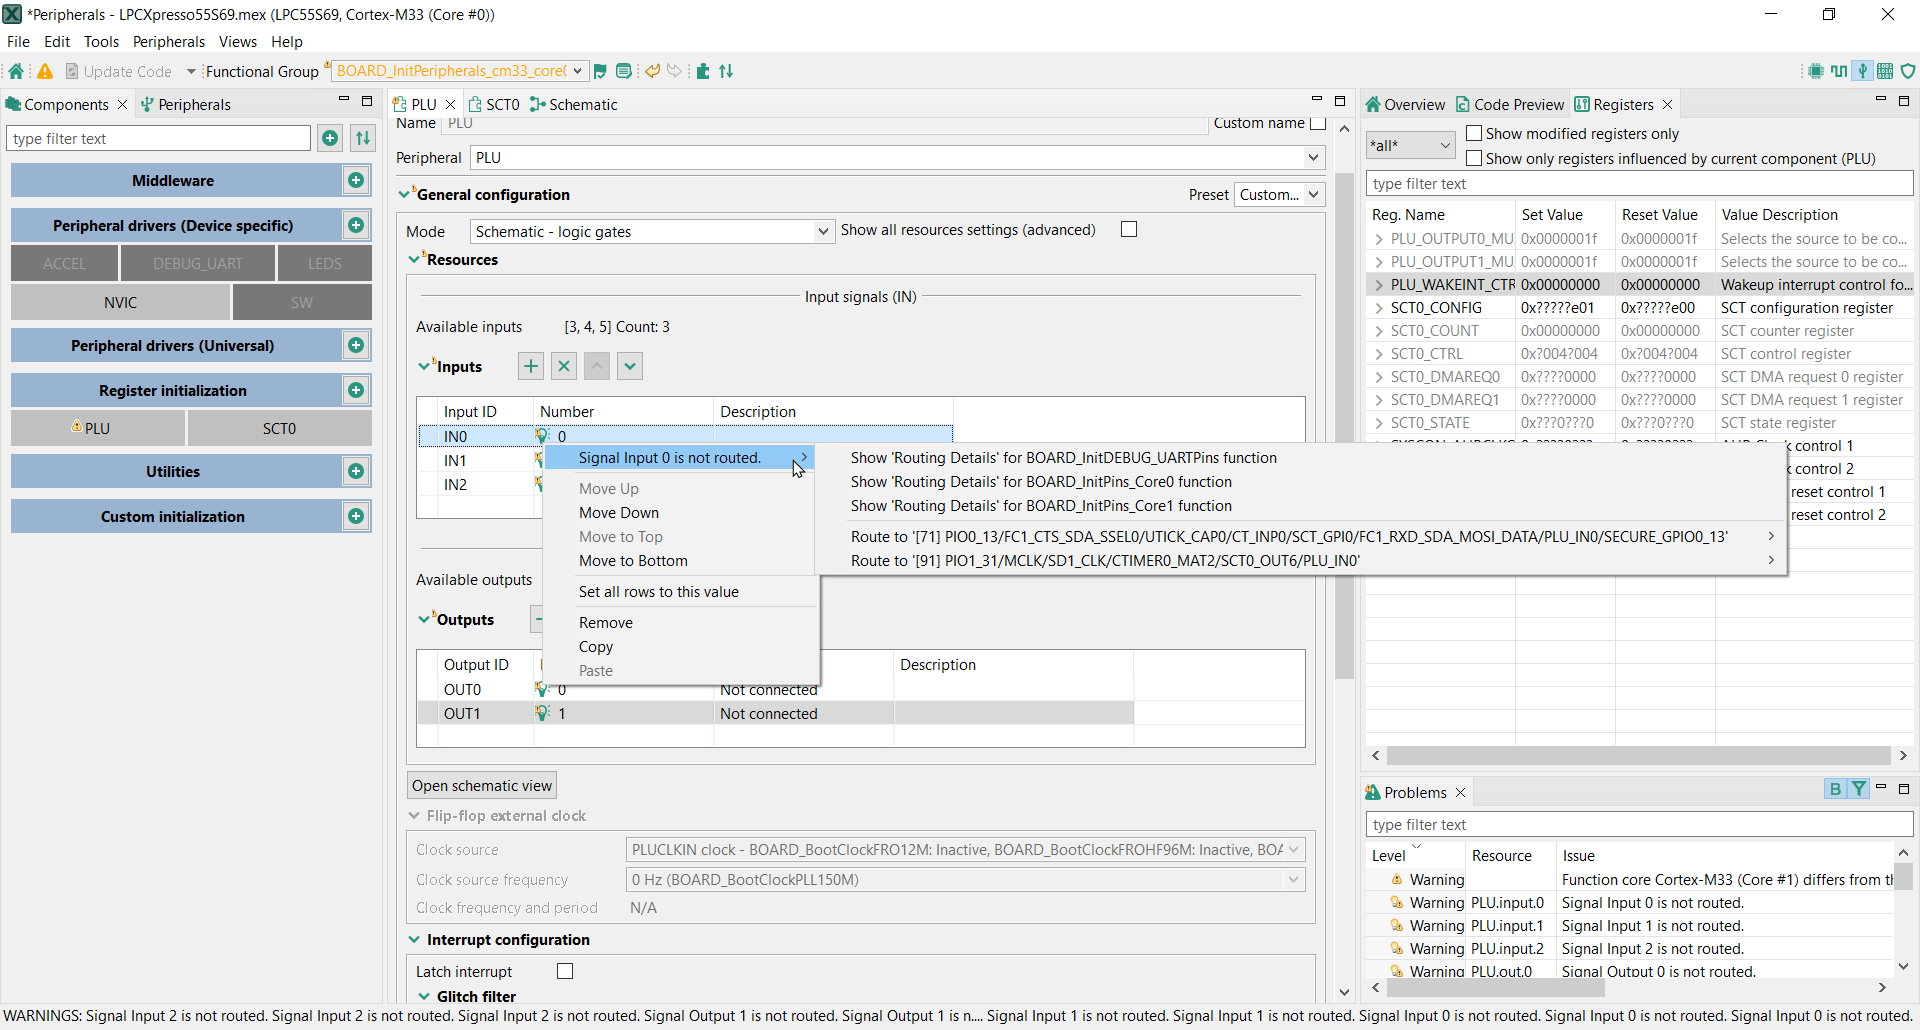Add a new Middleware component with plus icon
Image resolution: width=1920 pixels, height=1030 pixels.
(x=356, y=180)
